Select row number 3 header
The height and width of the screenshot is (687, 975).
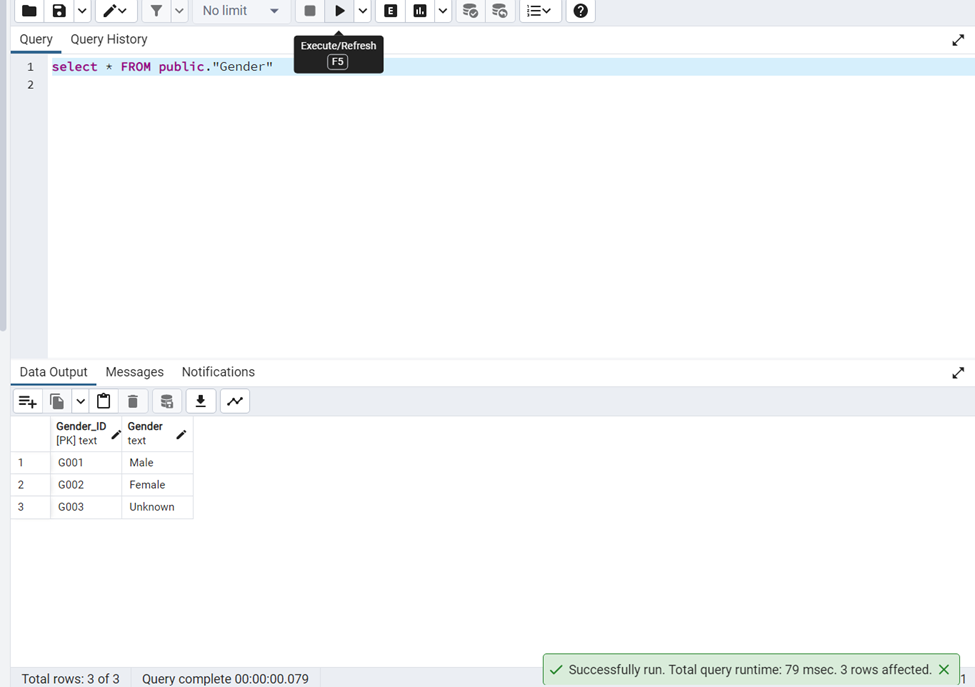30,507
